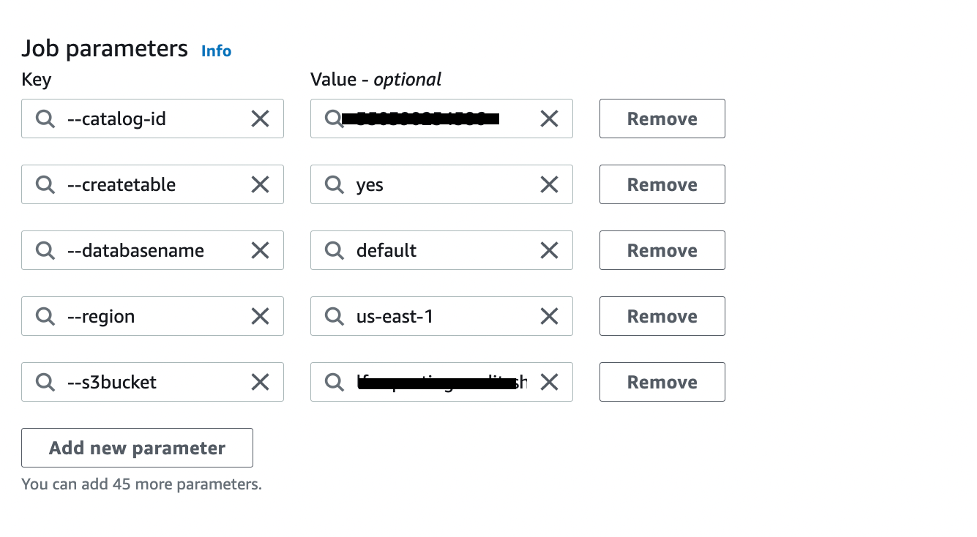Clear the 'default' value with X icon

(x=549, y=251)
